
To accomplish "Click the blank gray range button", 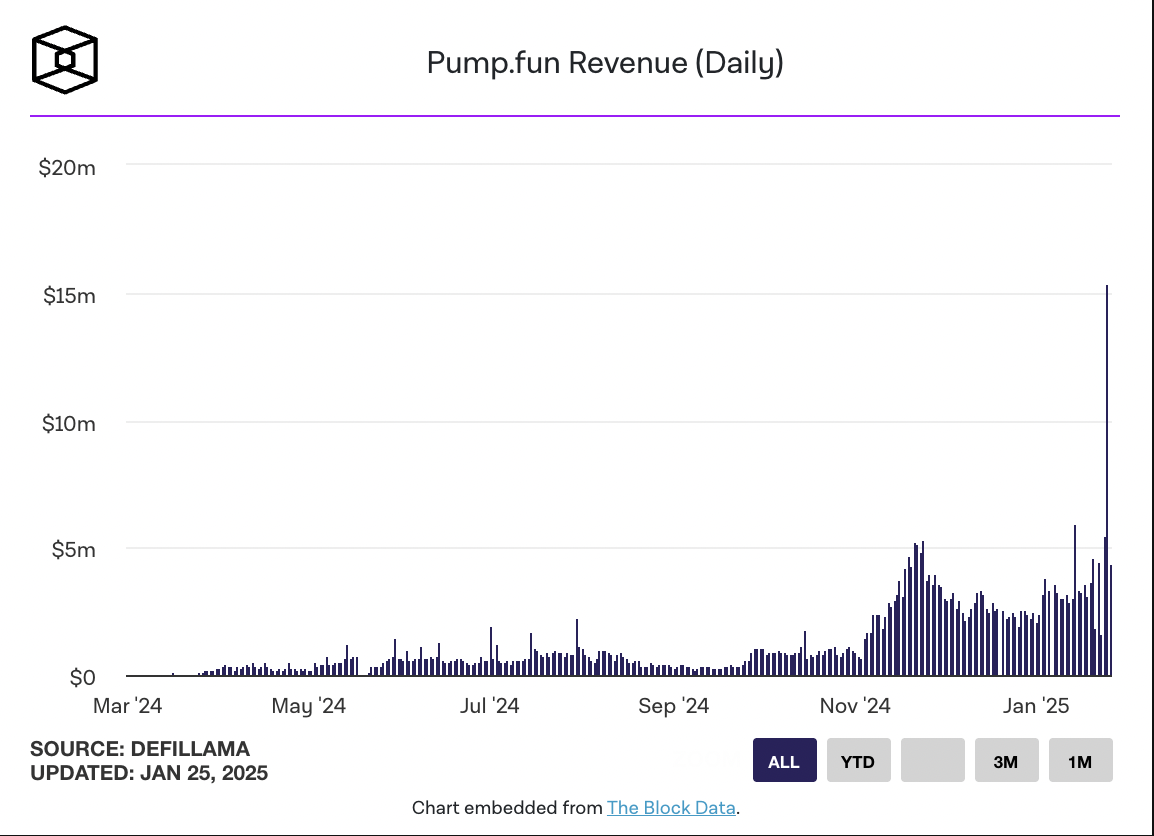I will tap(932, 761).
